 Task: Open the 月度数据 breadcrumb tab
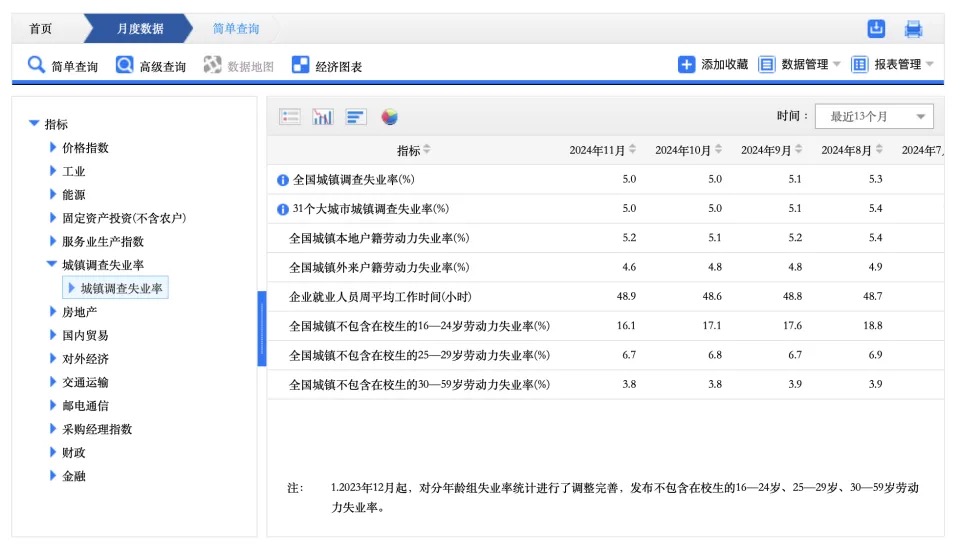(x=139, y=29)
